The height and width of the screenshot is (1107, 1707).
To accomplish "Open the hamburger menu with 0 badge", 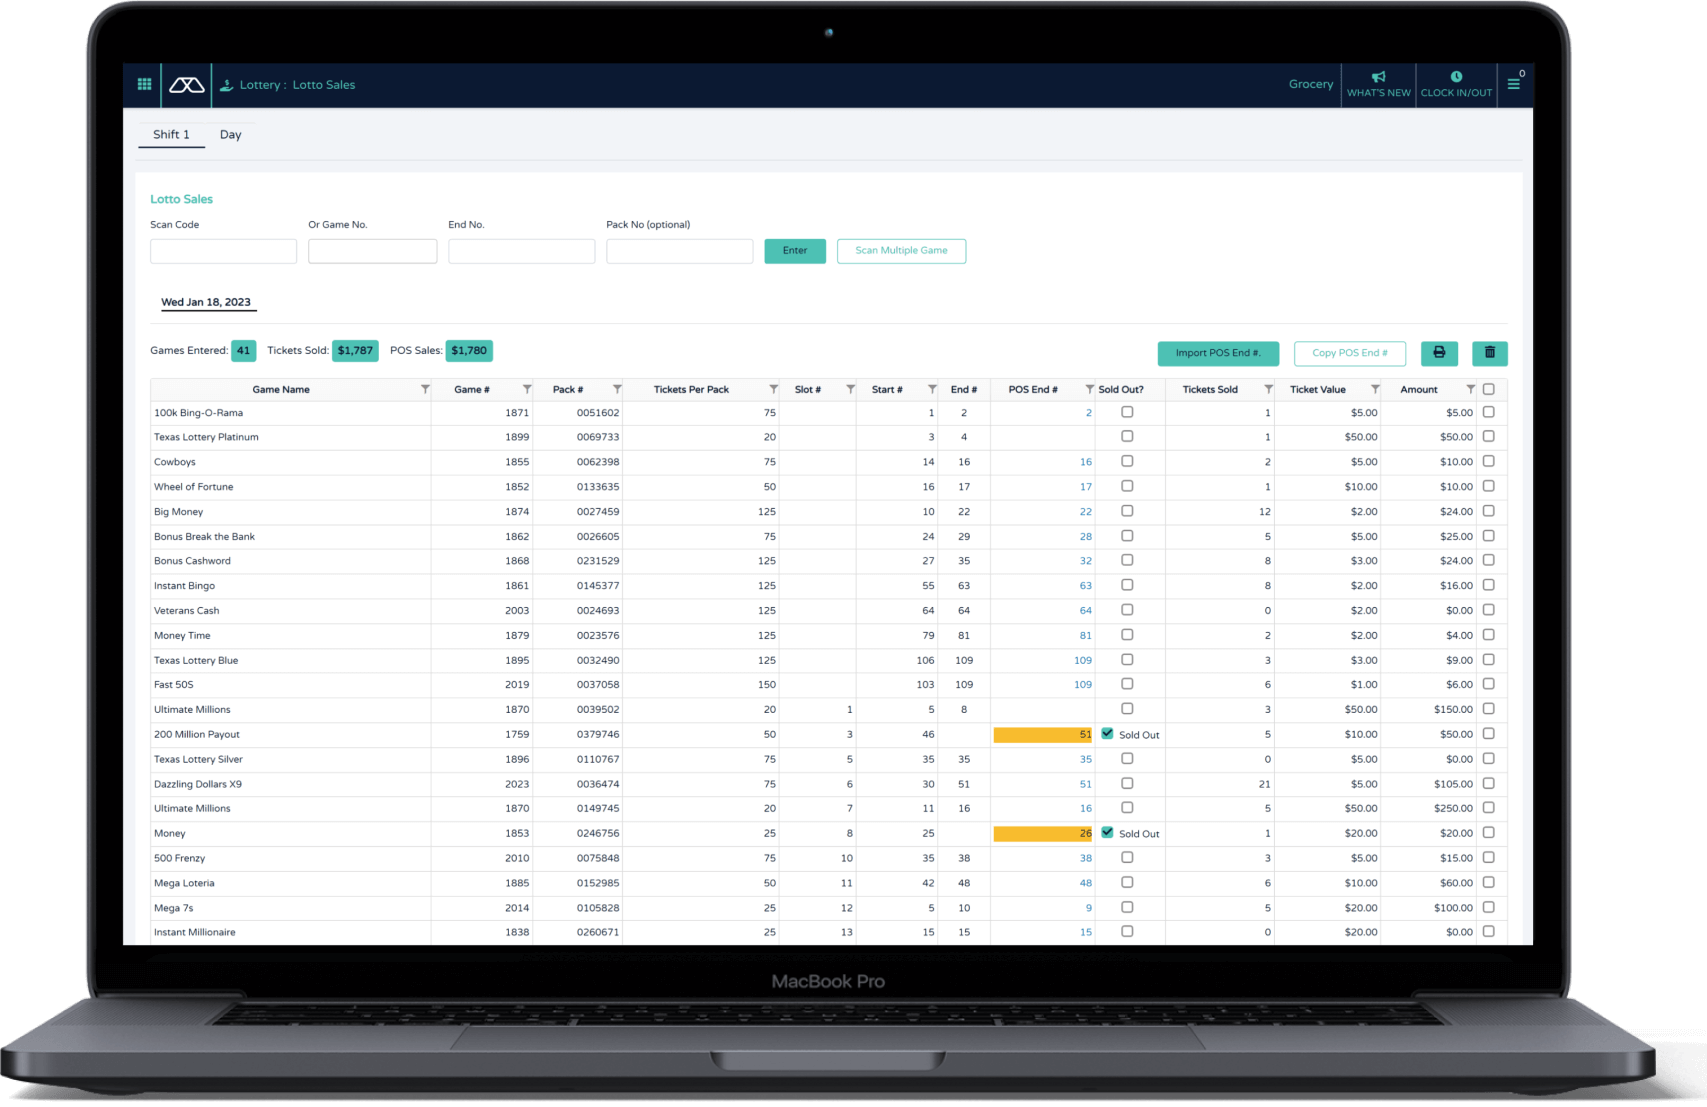I will click(x=1514, y=85).
